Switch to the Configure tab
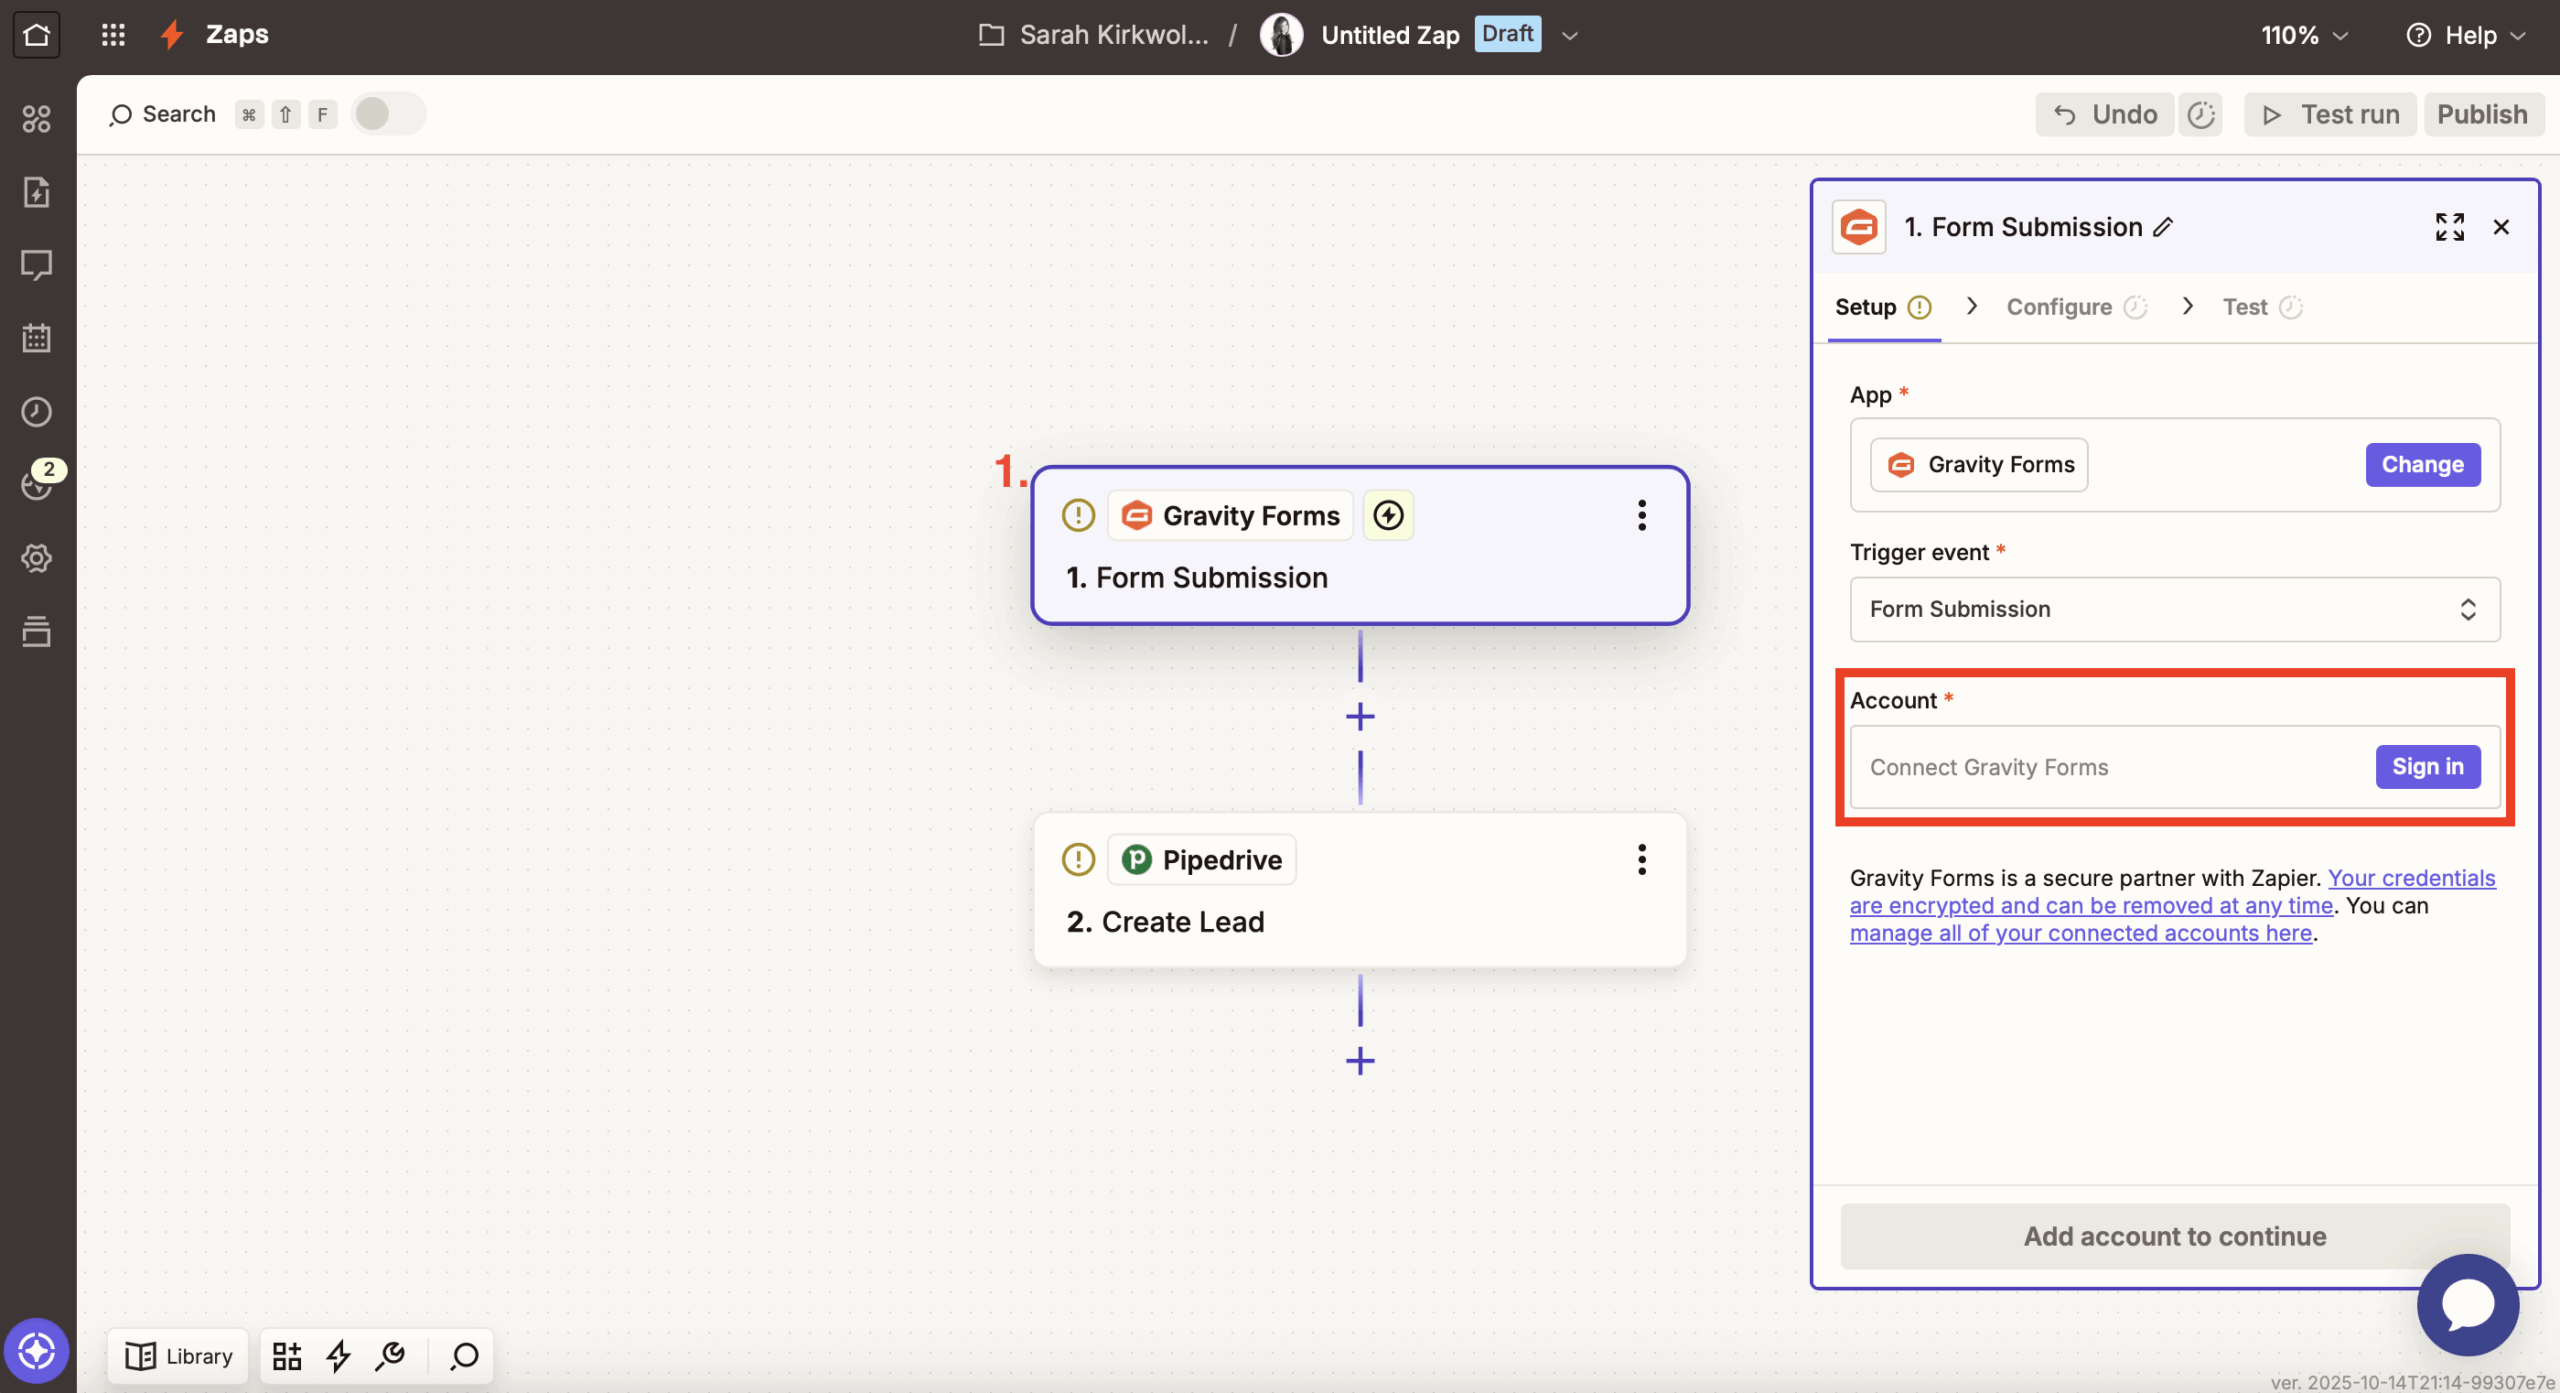Viewport: 2560px width, 1393px height. 2059,307
